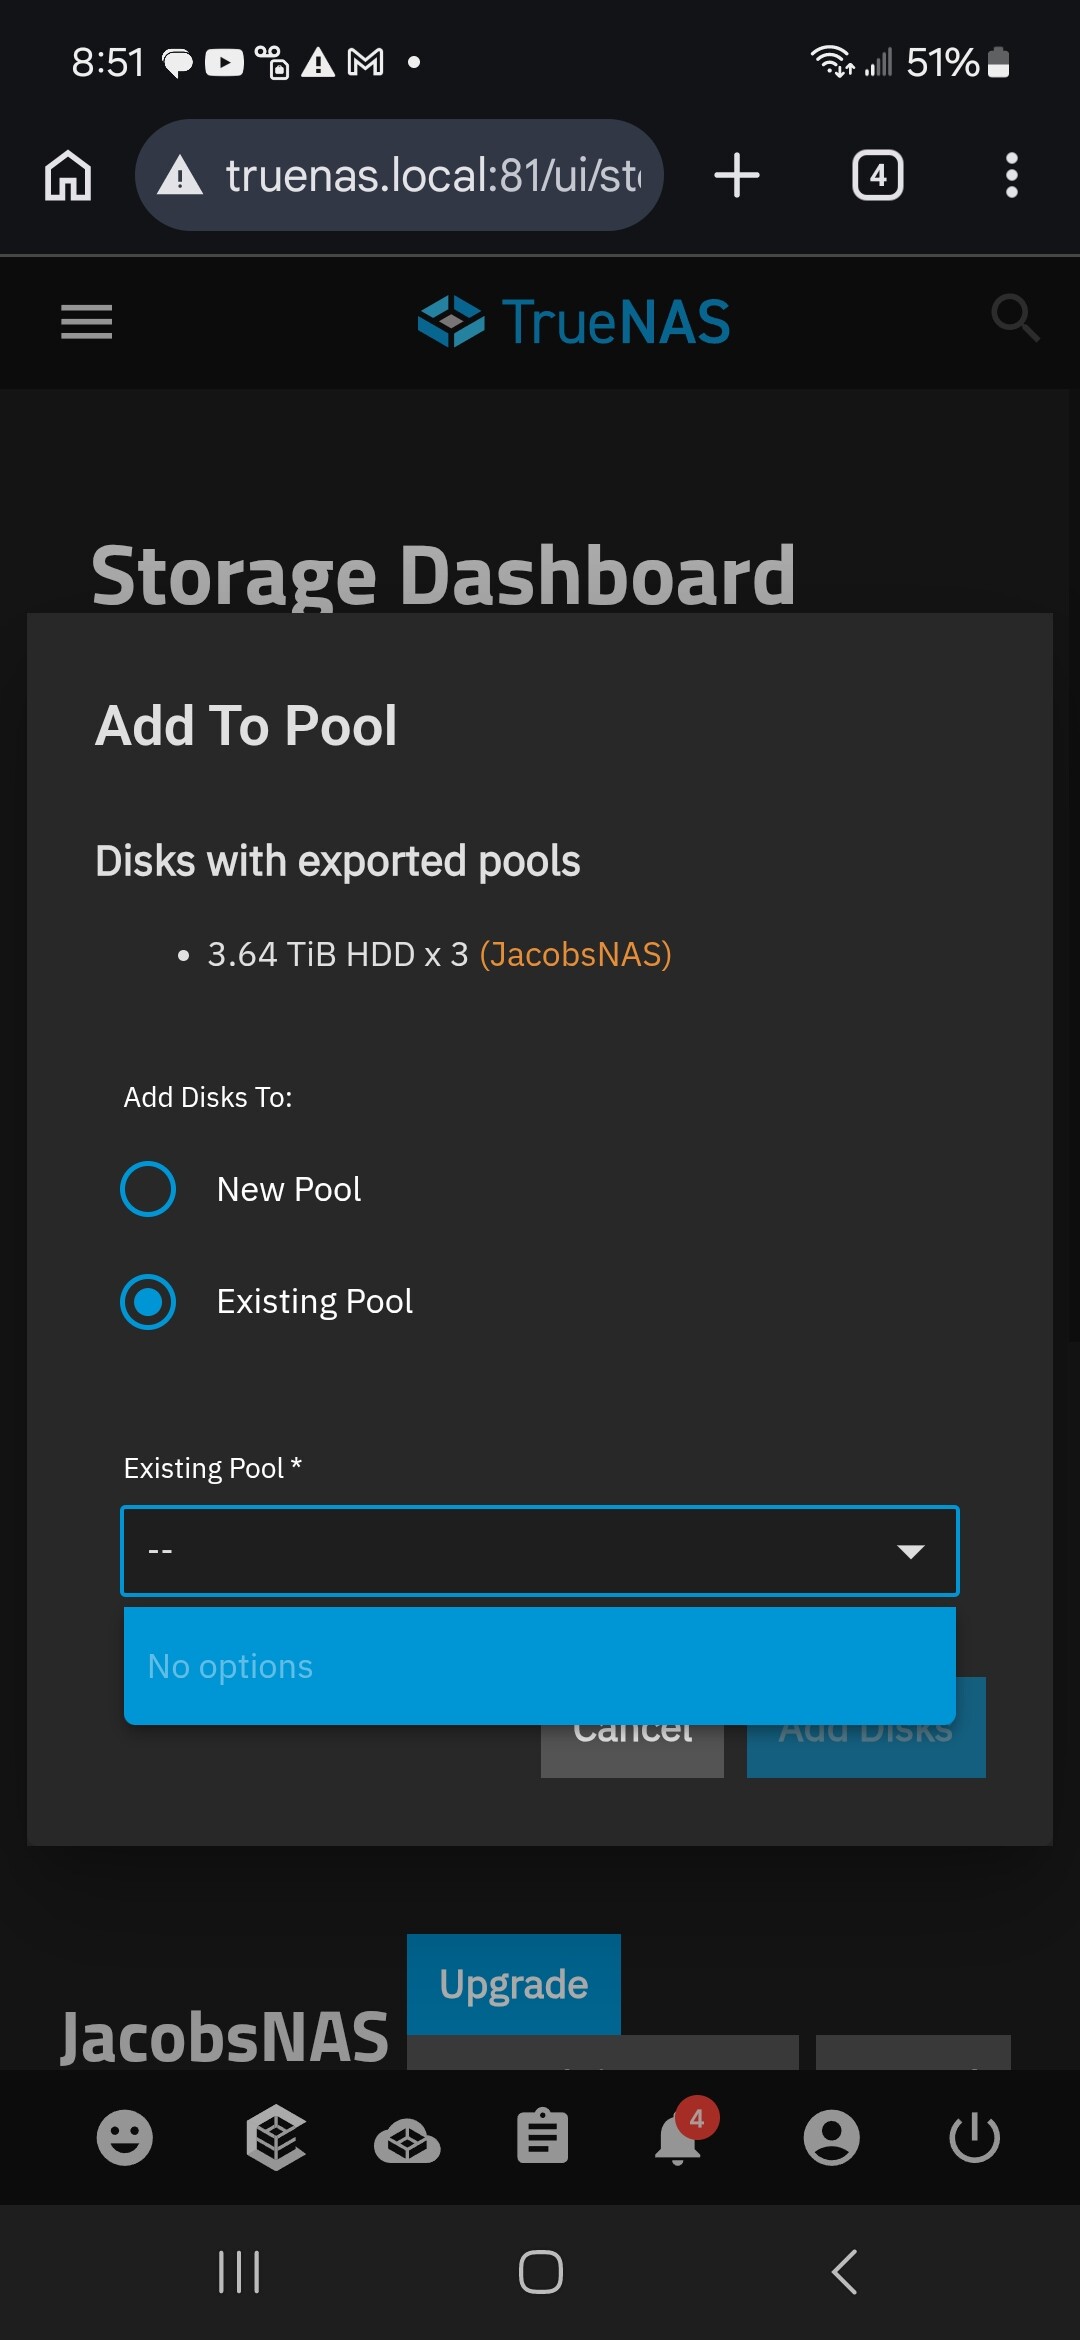The height and width of the screenshot is (2340, 1080).
Task: Open the TrueNAS search icon
Action: click(x=1014, y=318)
